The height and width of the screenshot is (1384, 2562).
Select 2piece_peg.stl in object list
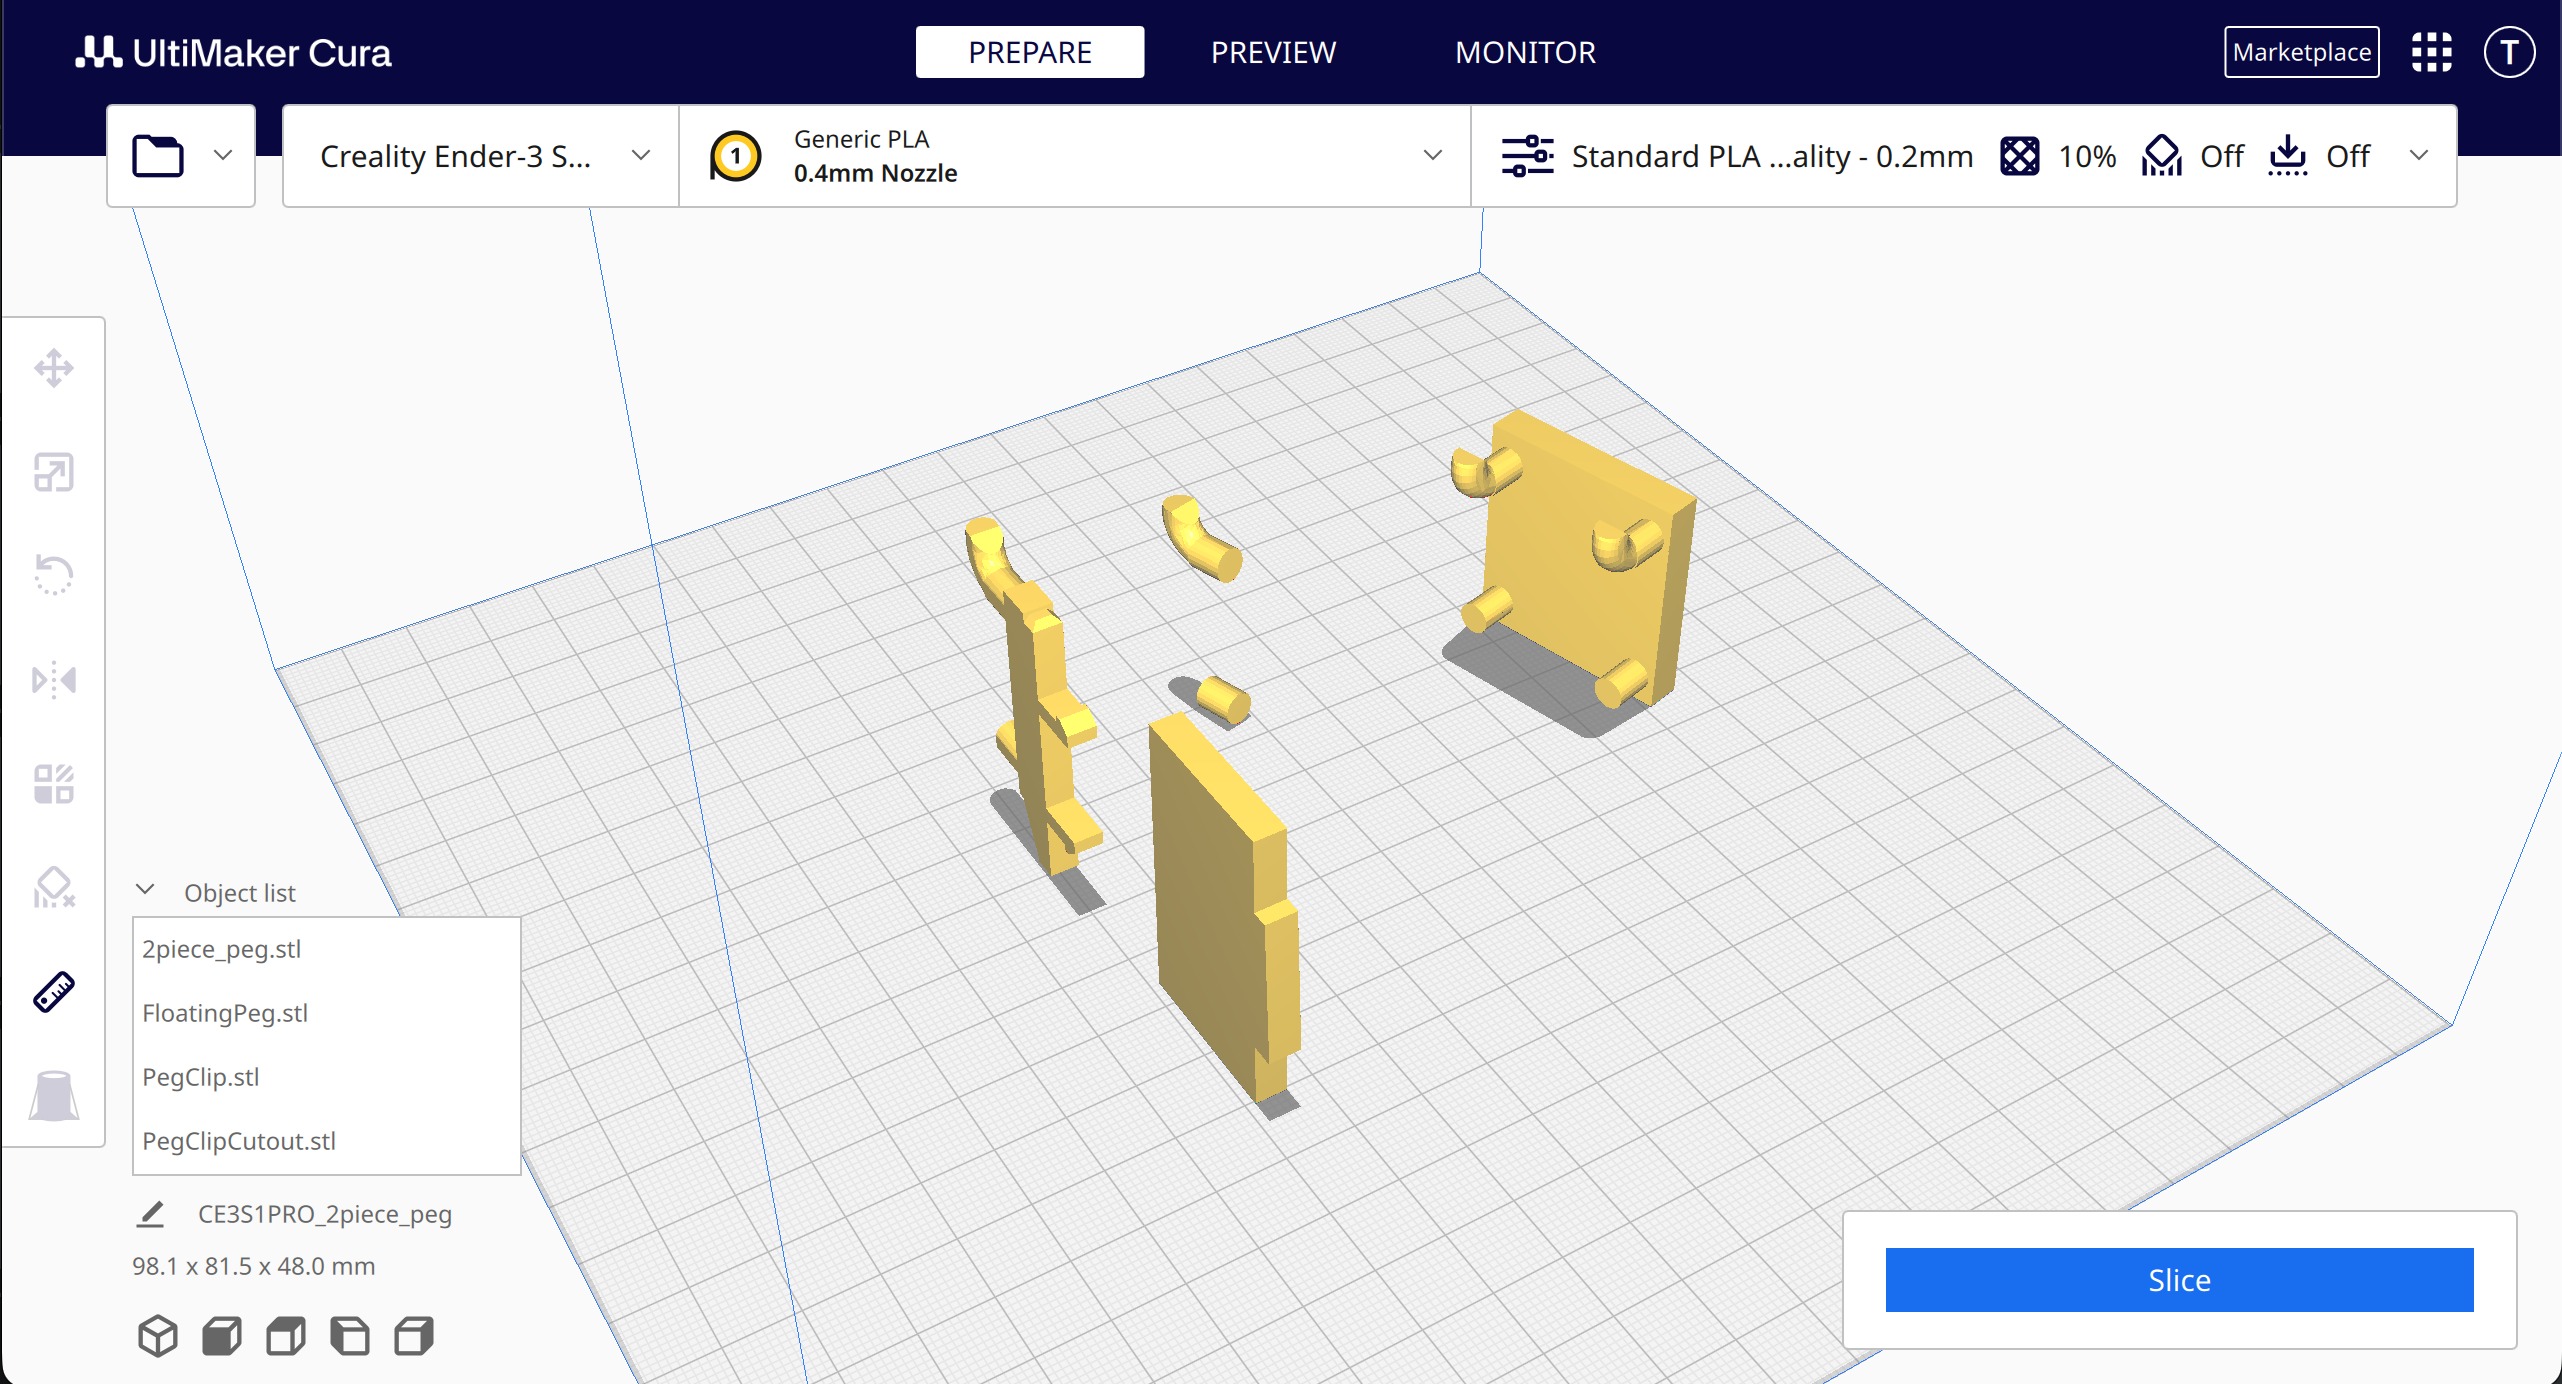(326, 949)
